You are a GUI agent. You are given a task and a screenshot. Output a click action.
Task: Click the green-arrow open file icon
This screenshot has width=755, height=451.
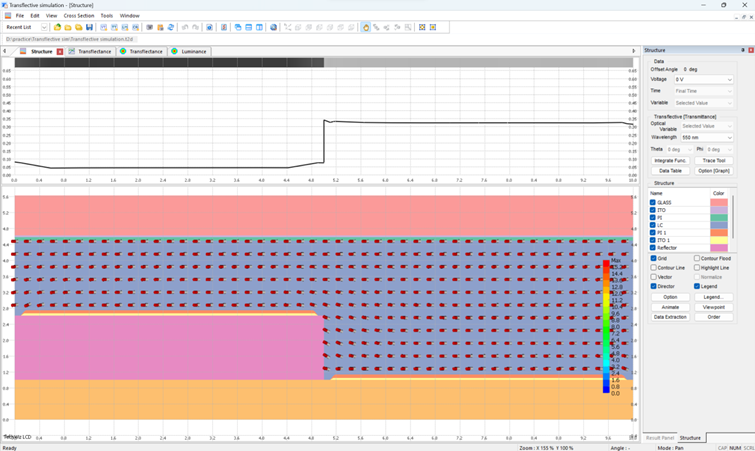57,27
